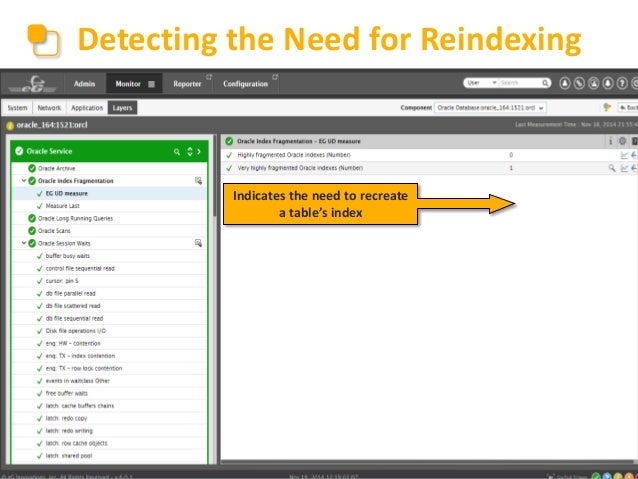
Task: Select enq: HW - contention item
Action: [73, 343]
